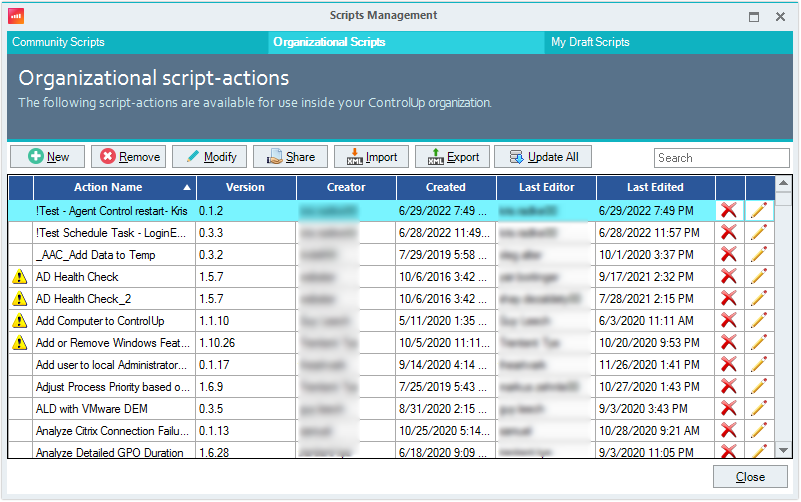
Task: Remove 'Add or Remove Windows Feat...' via red X
Action: pyautogui.click(x=729, y=342)
